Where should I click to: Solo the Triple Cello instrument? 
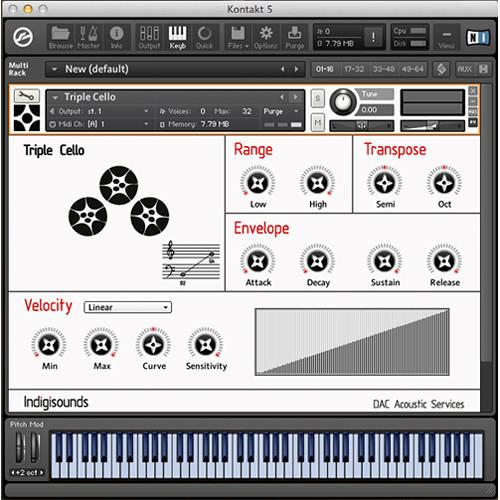tap(318, 98)
